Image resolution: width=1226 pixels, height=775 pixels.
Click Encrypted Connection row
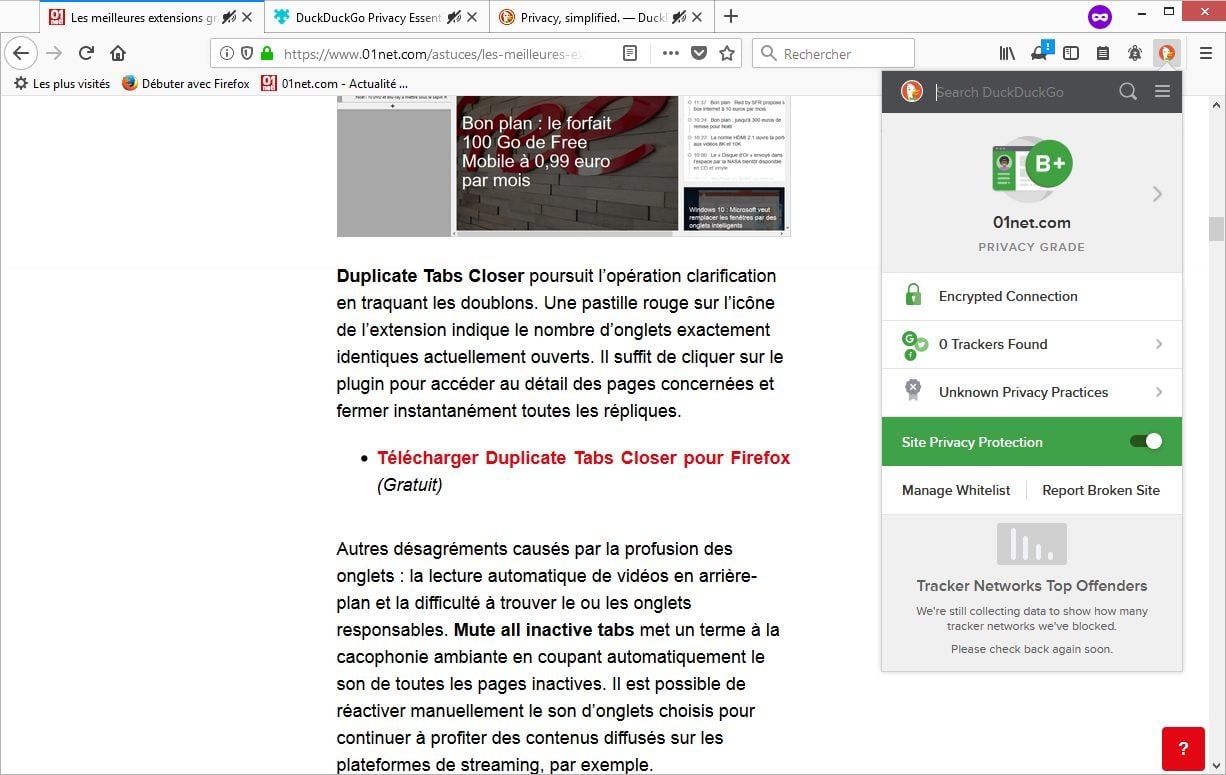coord(1032,296)
